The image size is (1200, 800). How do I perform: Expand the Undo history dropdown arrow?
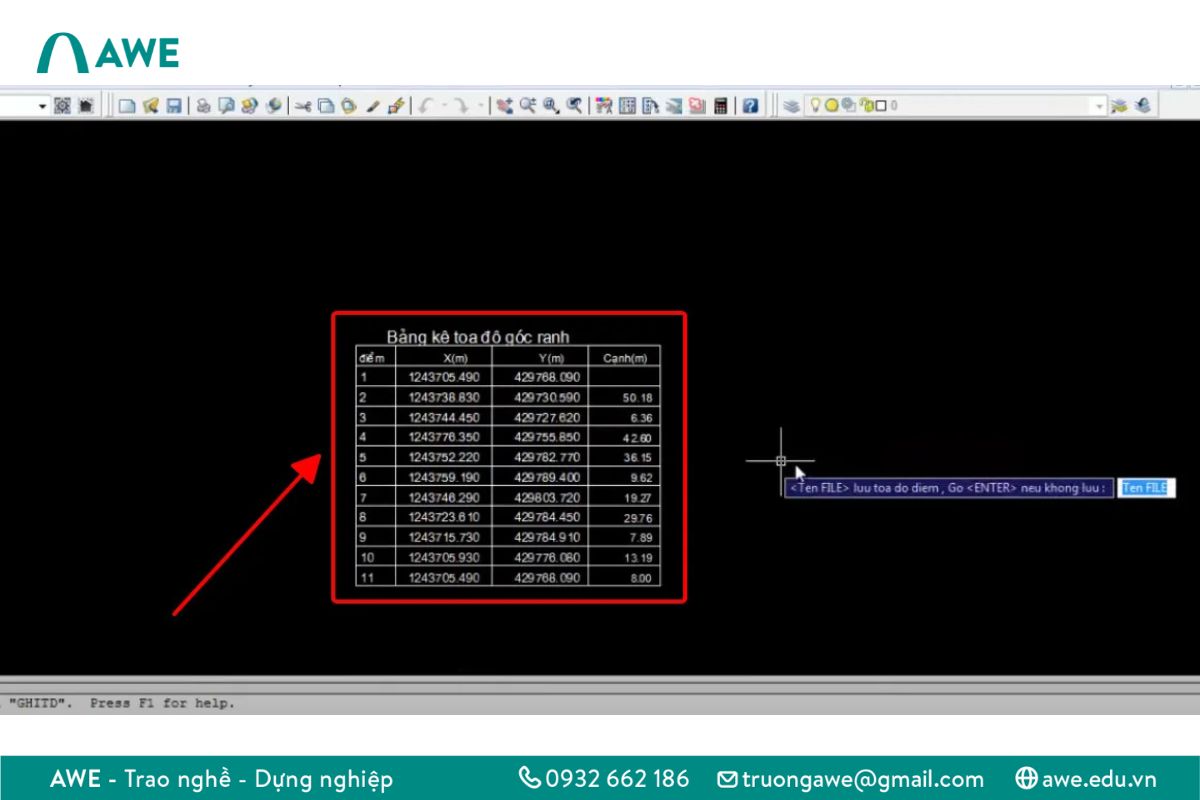tap(445, 105)
